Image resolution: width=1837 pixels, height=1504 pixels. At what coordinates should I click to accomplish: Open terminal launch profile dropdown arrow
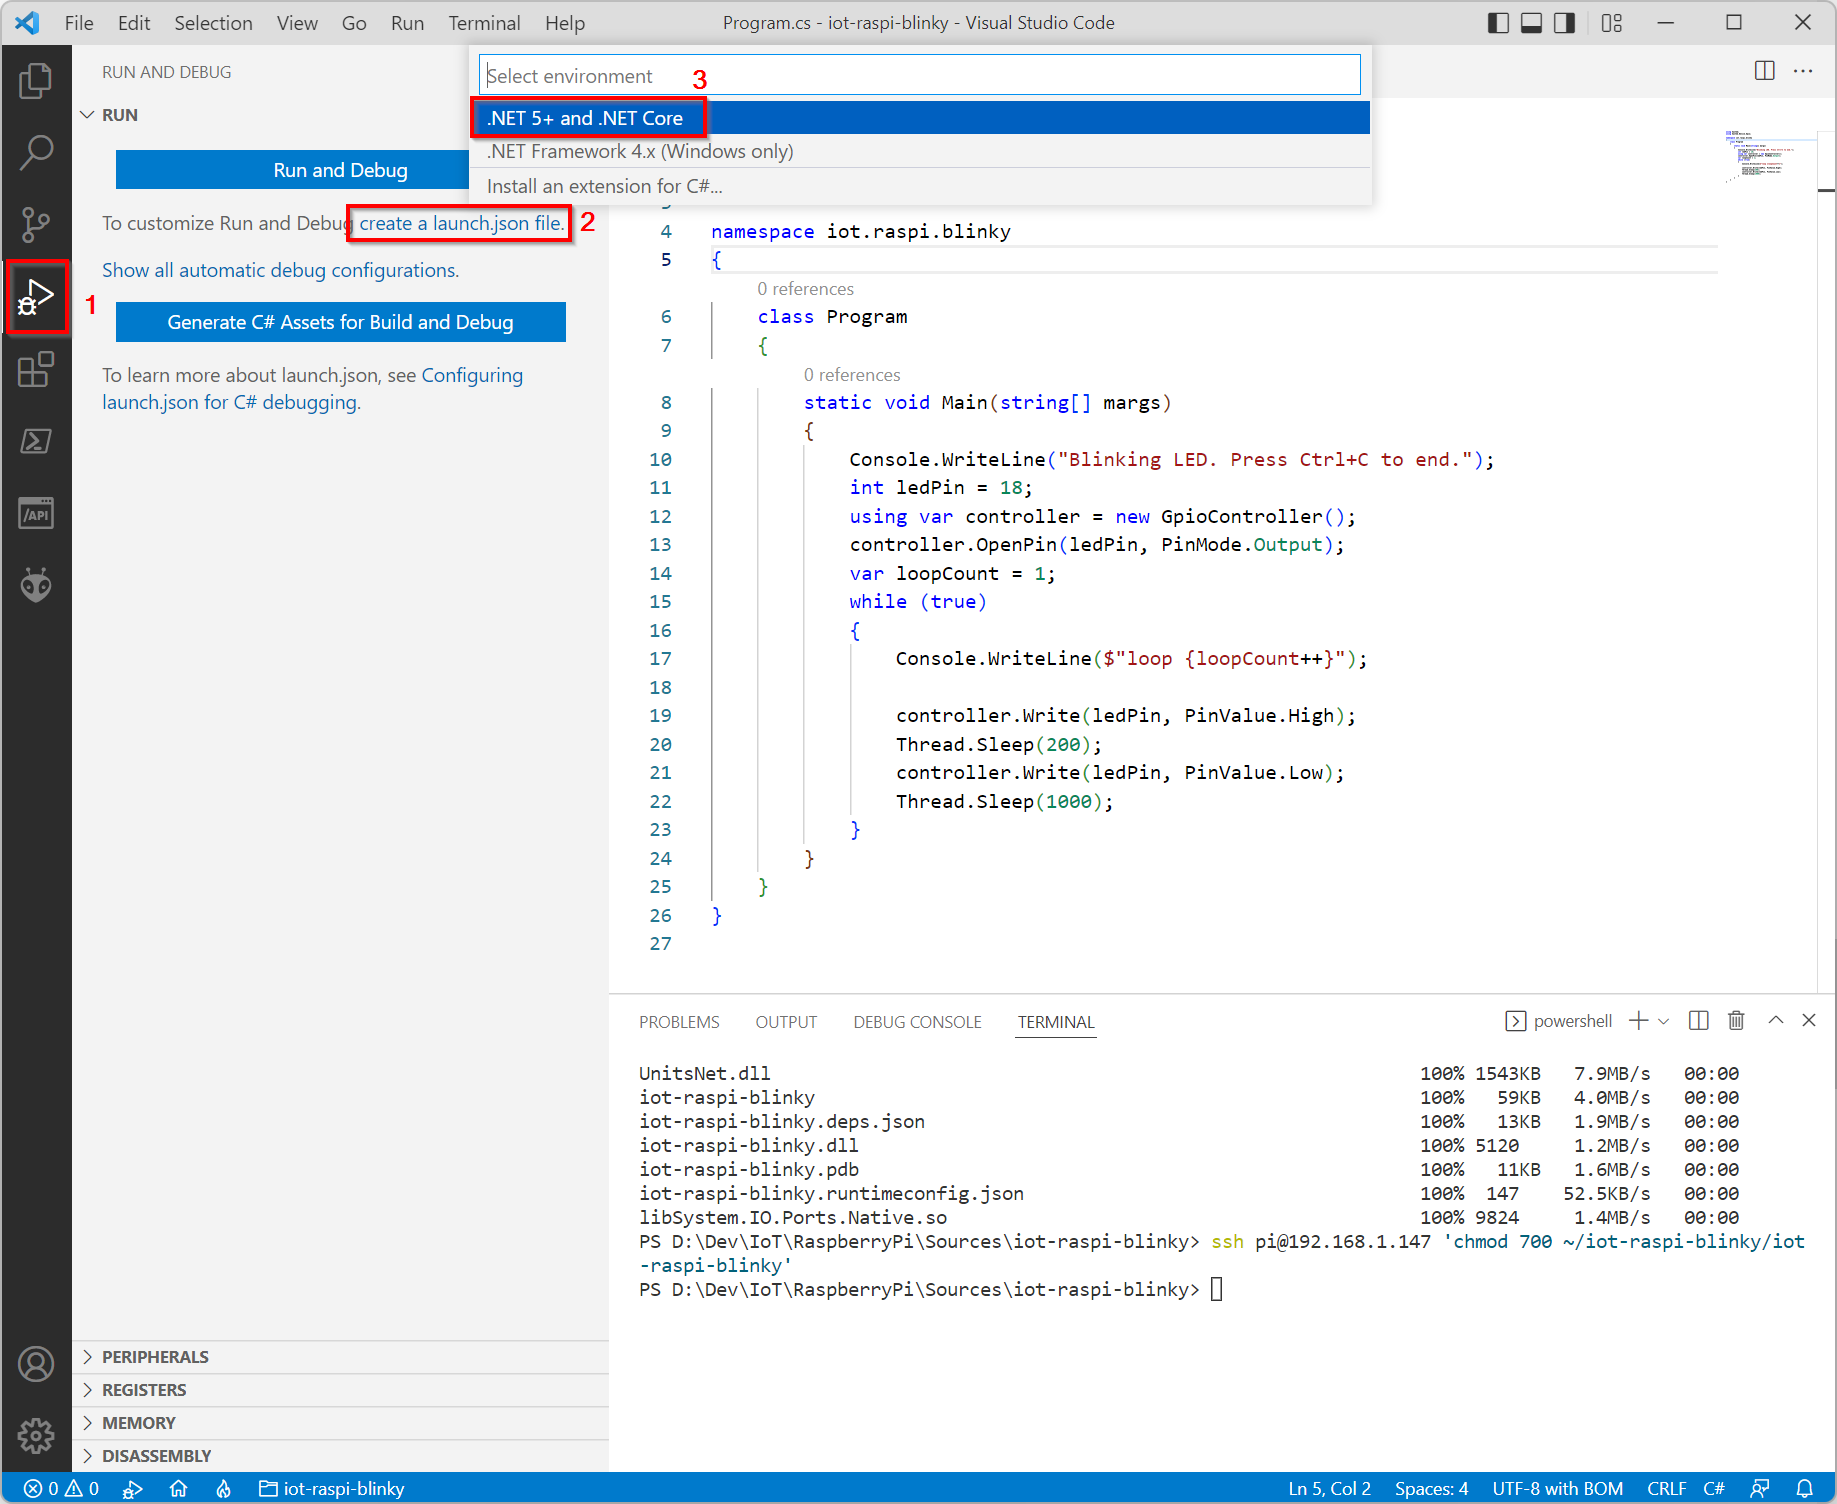1664,1021
